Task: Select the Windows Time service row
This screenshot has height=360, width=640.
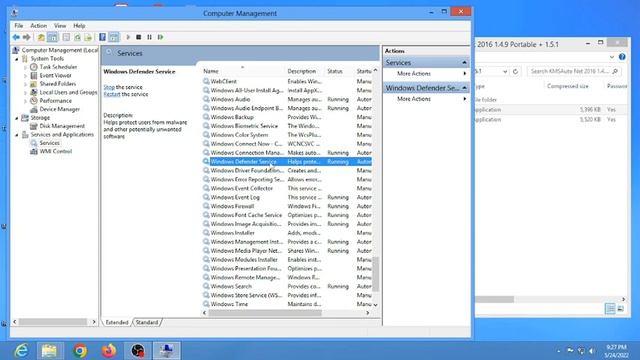Action: click(287, 304)
